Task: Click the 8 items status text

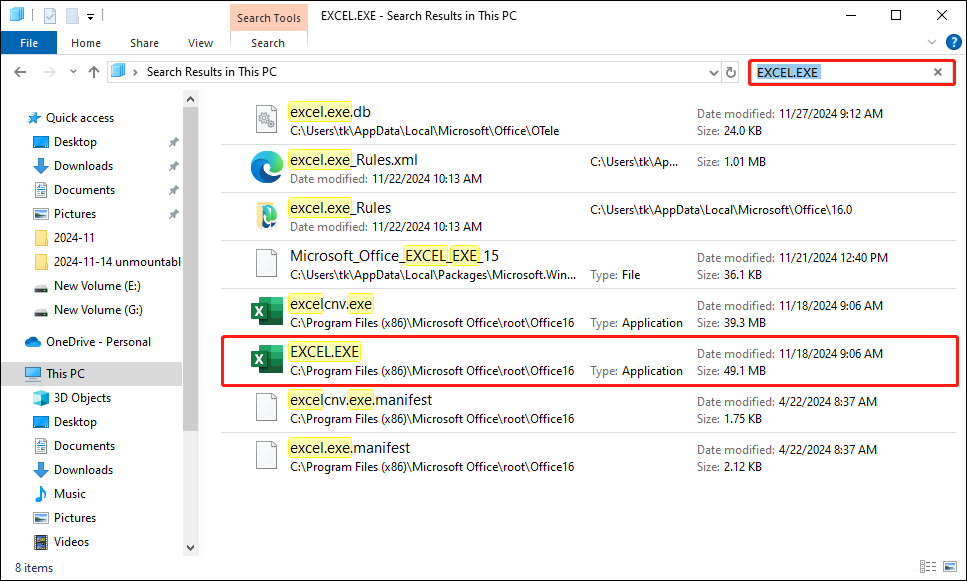Action: pyautogui.click(x=34, y=568)
